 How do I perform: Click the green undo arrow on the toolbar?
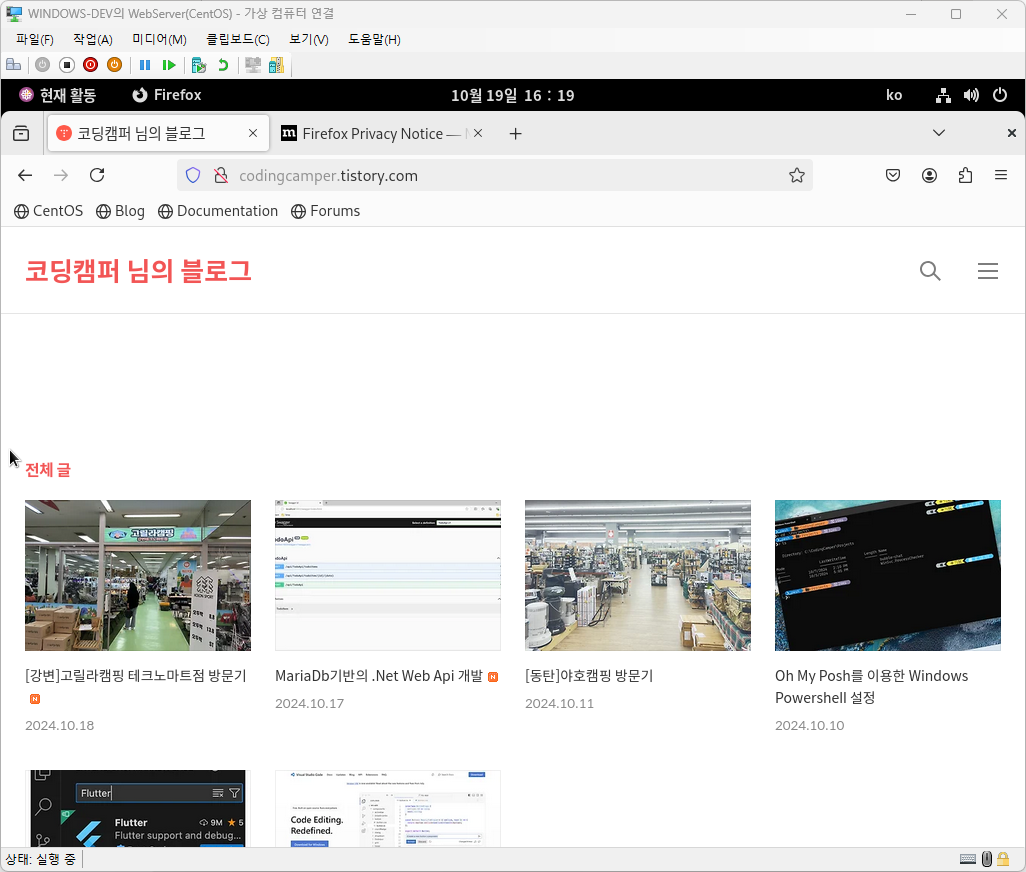coord(222,65)
